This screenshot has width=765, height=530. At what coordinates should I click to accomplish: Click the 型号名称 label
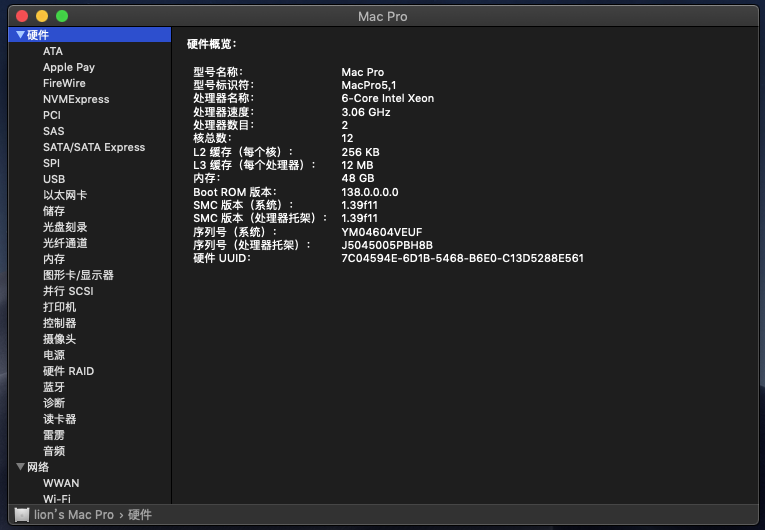[218, 72]
